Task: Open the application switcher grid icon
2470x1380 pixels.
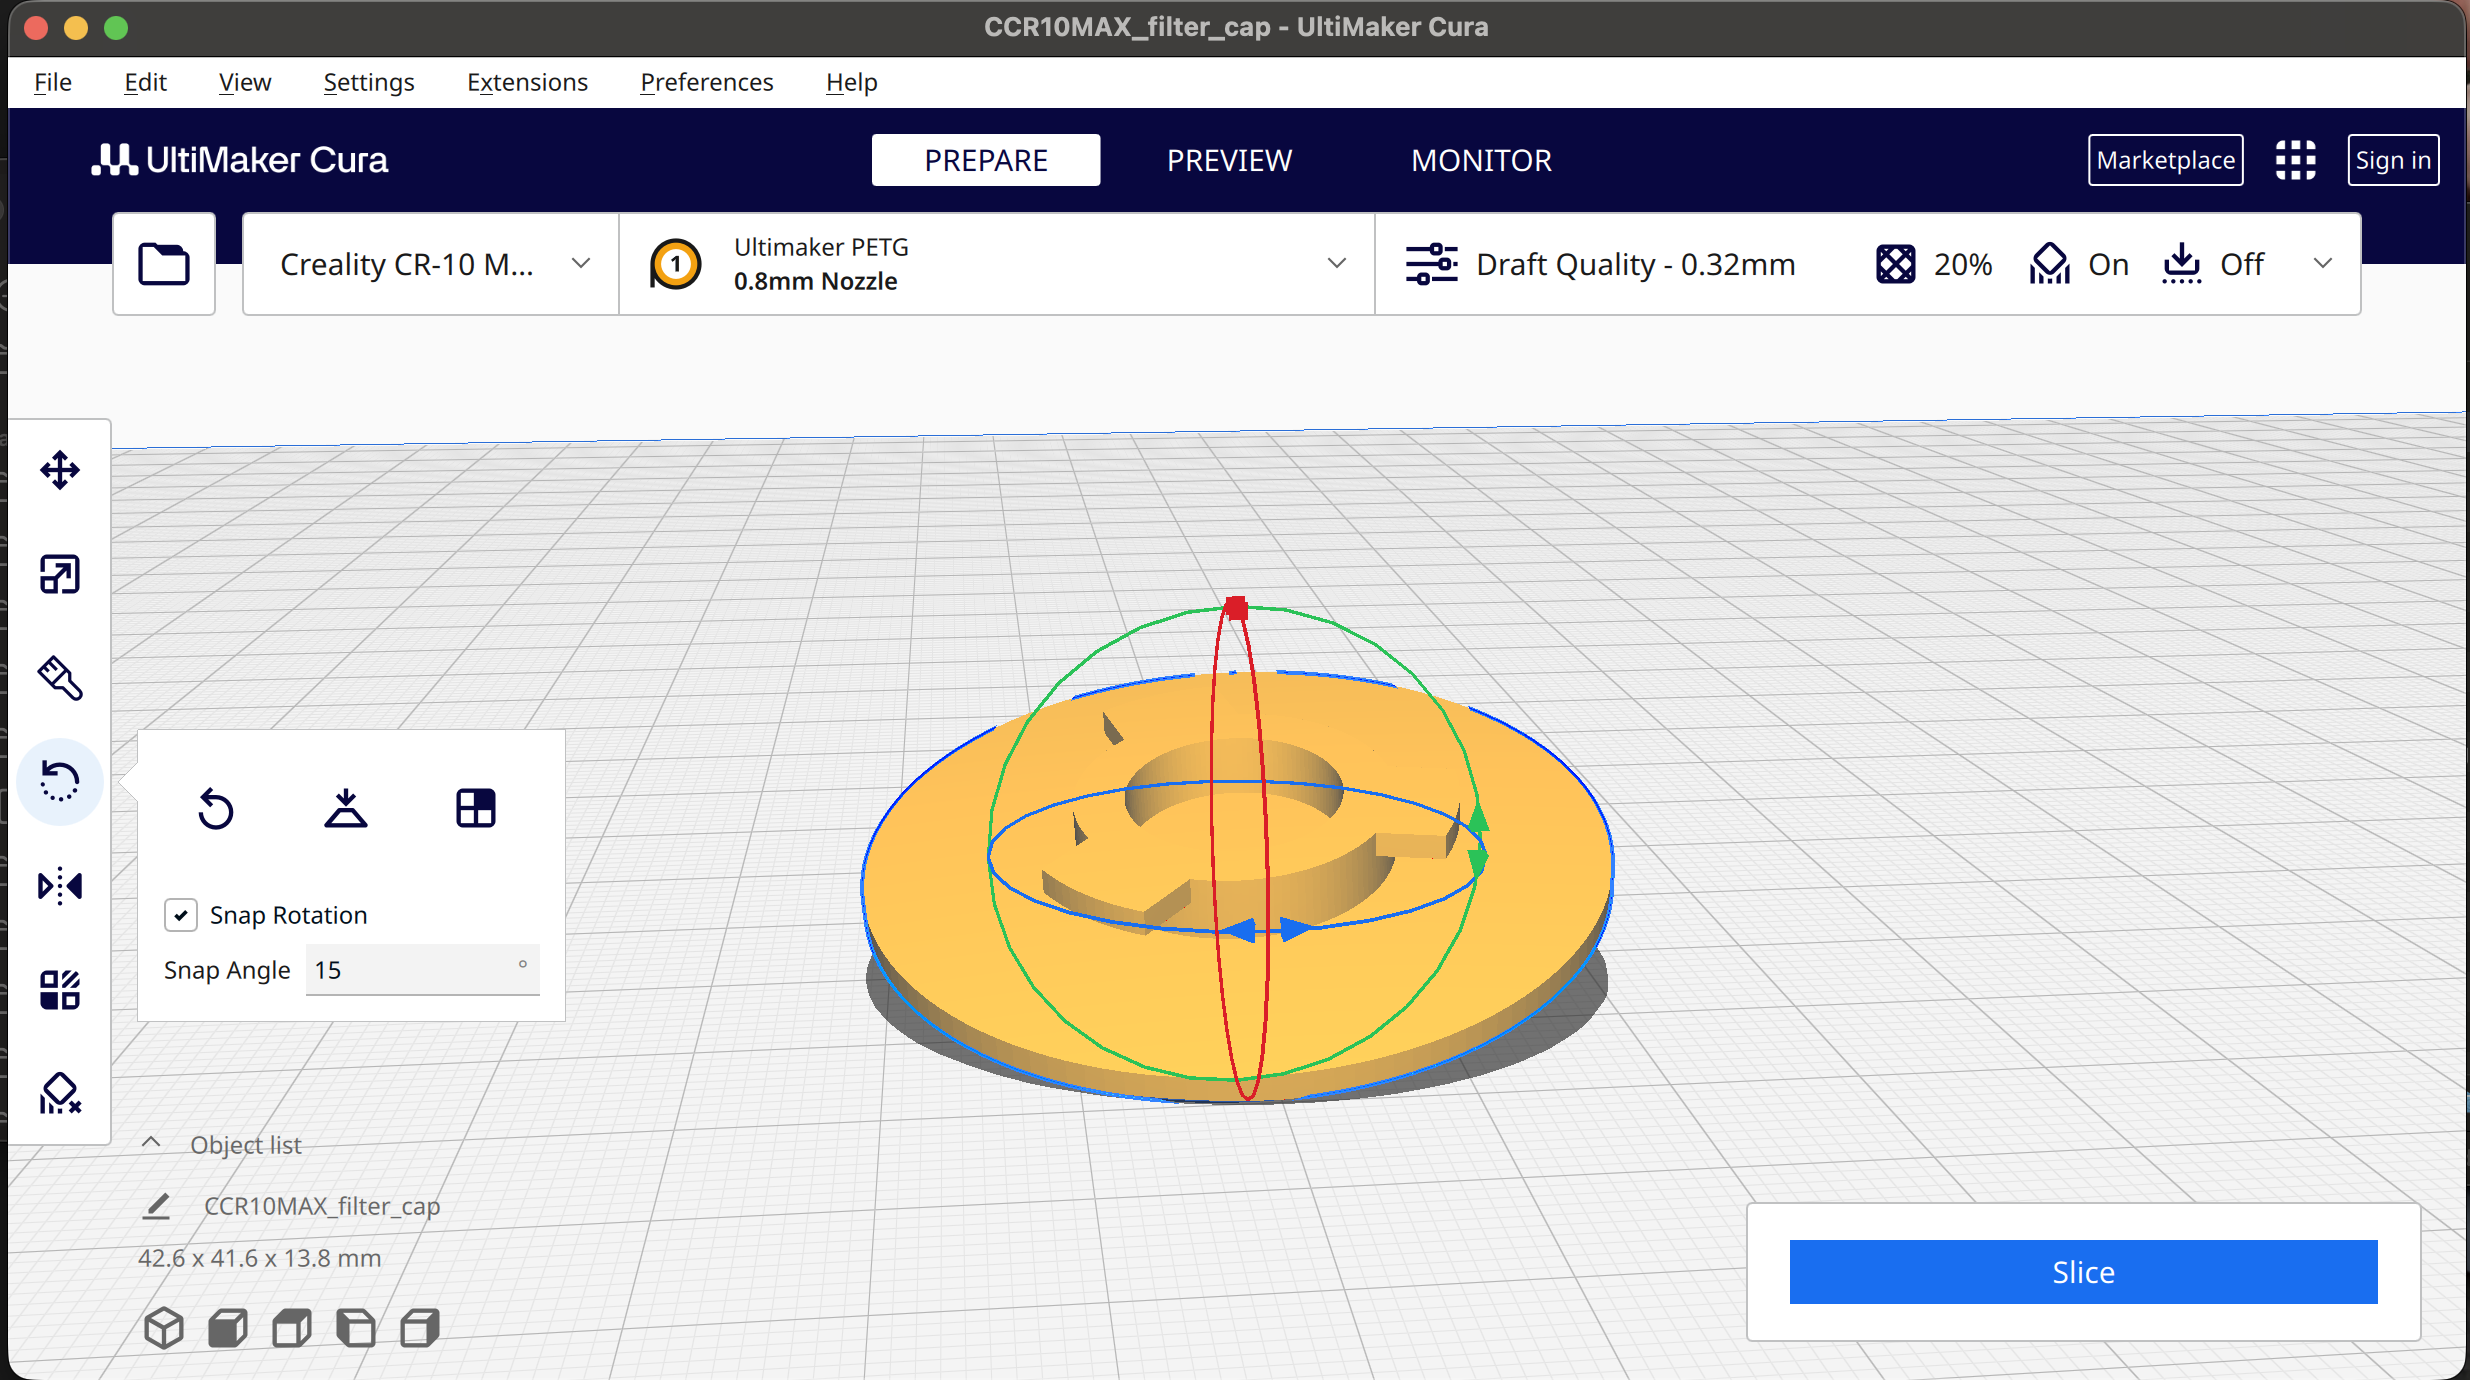Action: pyautogui.click(x=2296, y=160)
